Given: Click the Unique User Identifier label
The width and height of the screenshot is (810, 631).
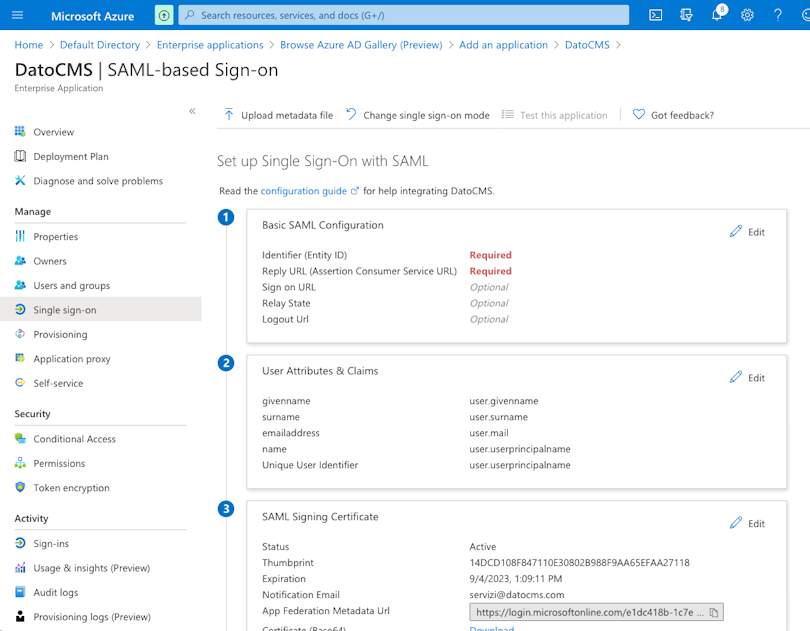Looking at the screenshot, I should pos(310,465).
